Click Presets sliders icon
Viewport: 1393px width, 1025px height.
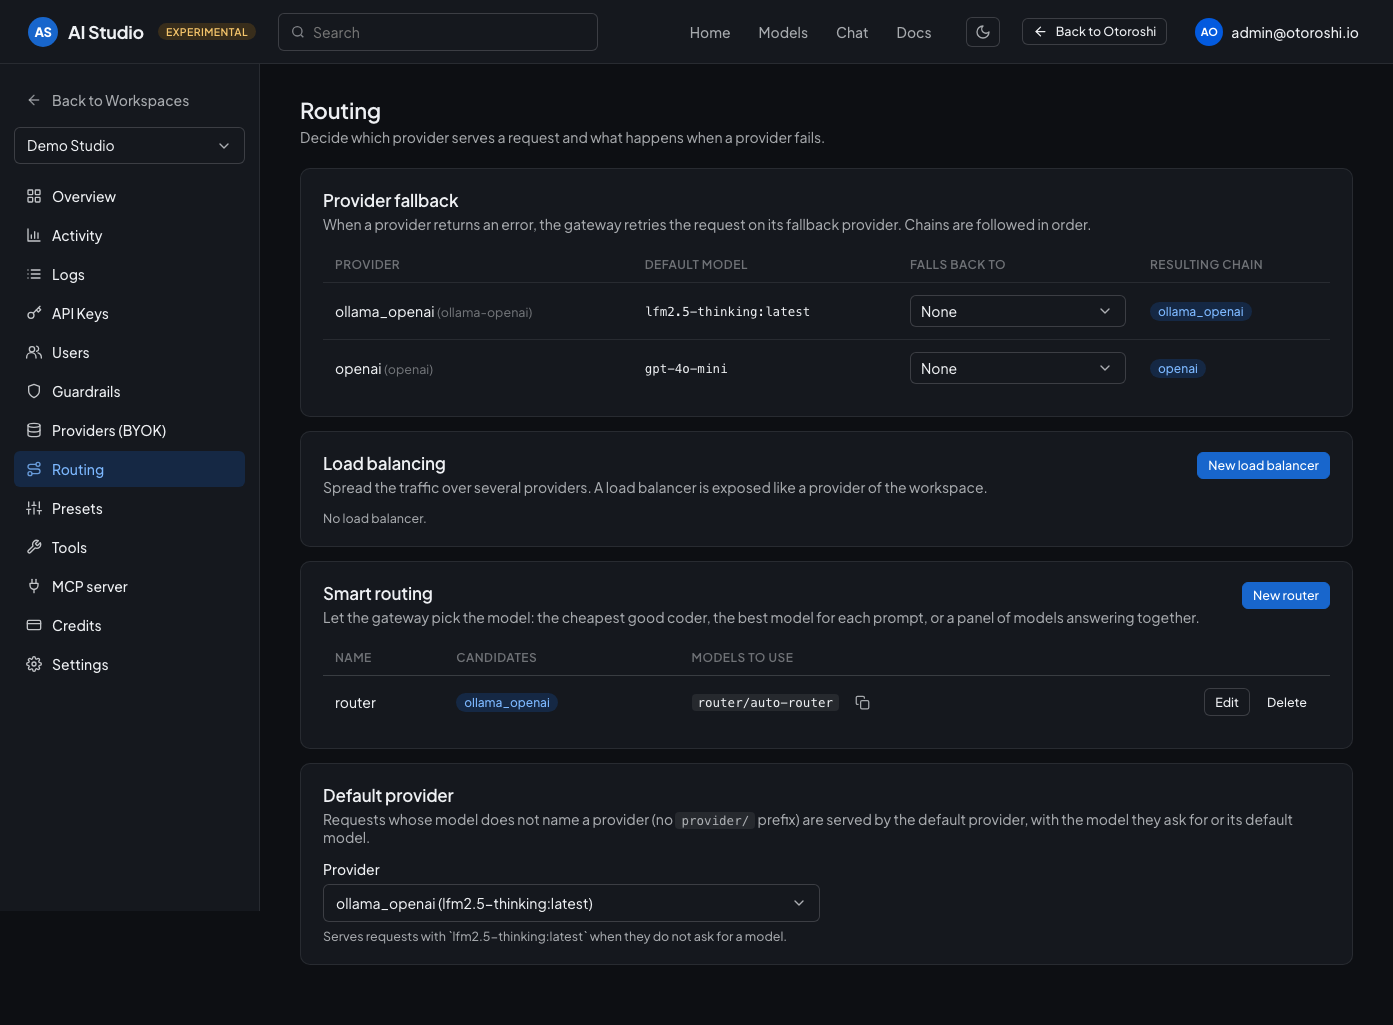tap(34, 508)
